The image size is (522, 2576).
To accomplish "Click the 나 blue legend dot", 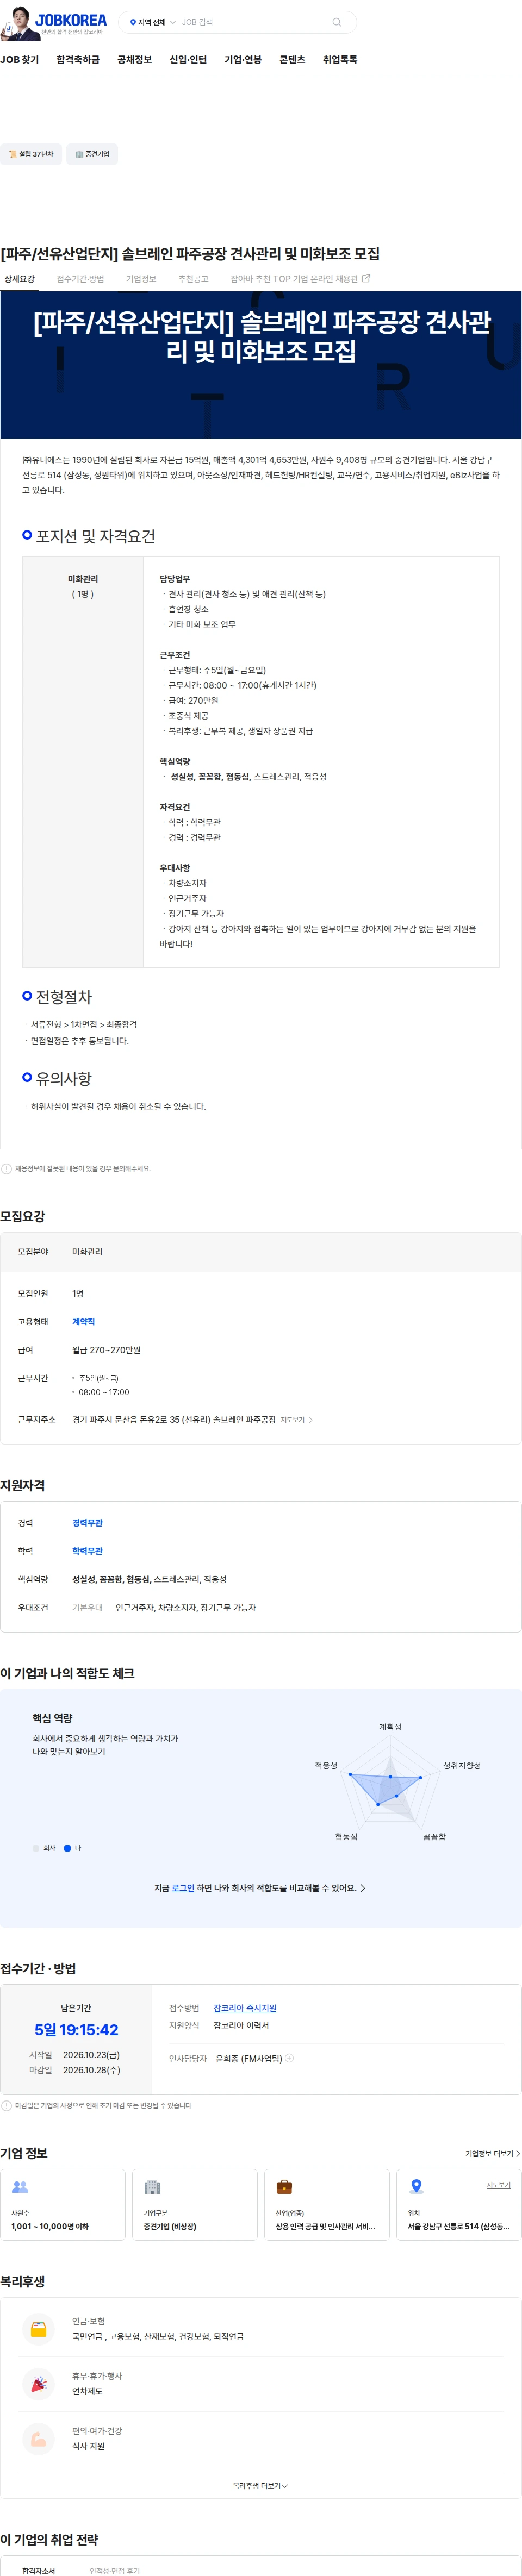I will pyautogui.click(x=67, y=1848).
